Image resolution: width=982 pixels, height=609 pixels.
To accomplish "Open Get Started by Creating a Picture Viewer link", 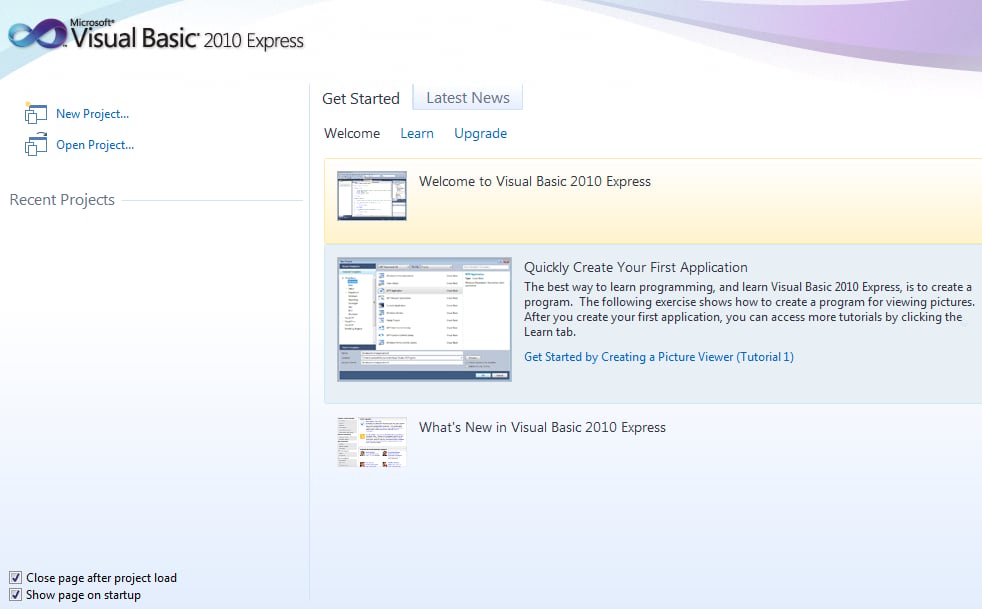I will (x=659, y=357).
